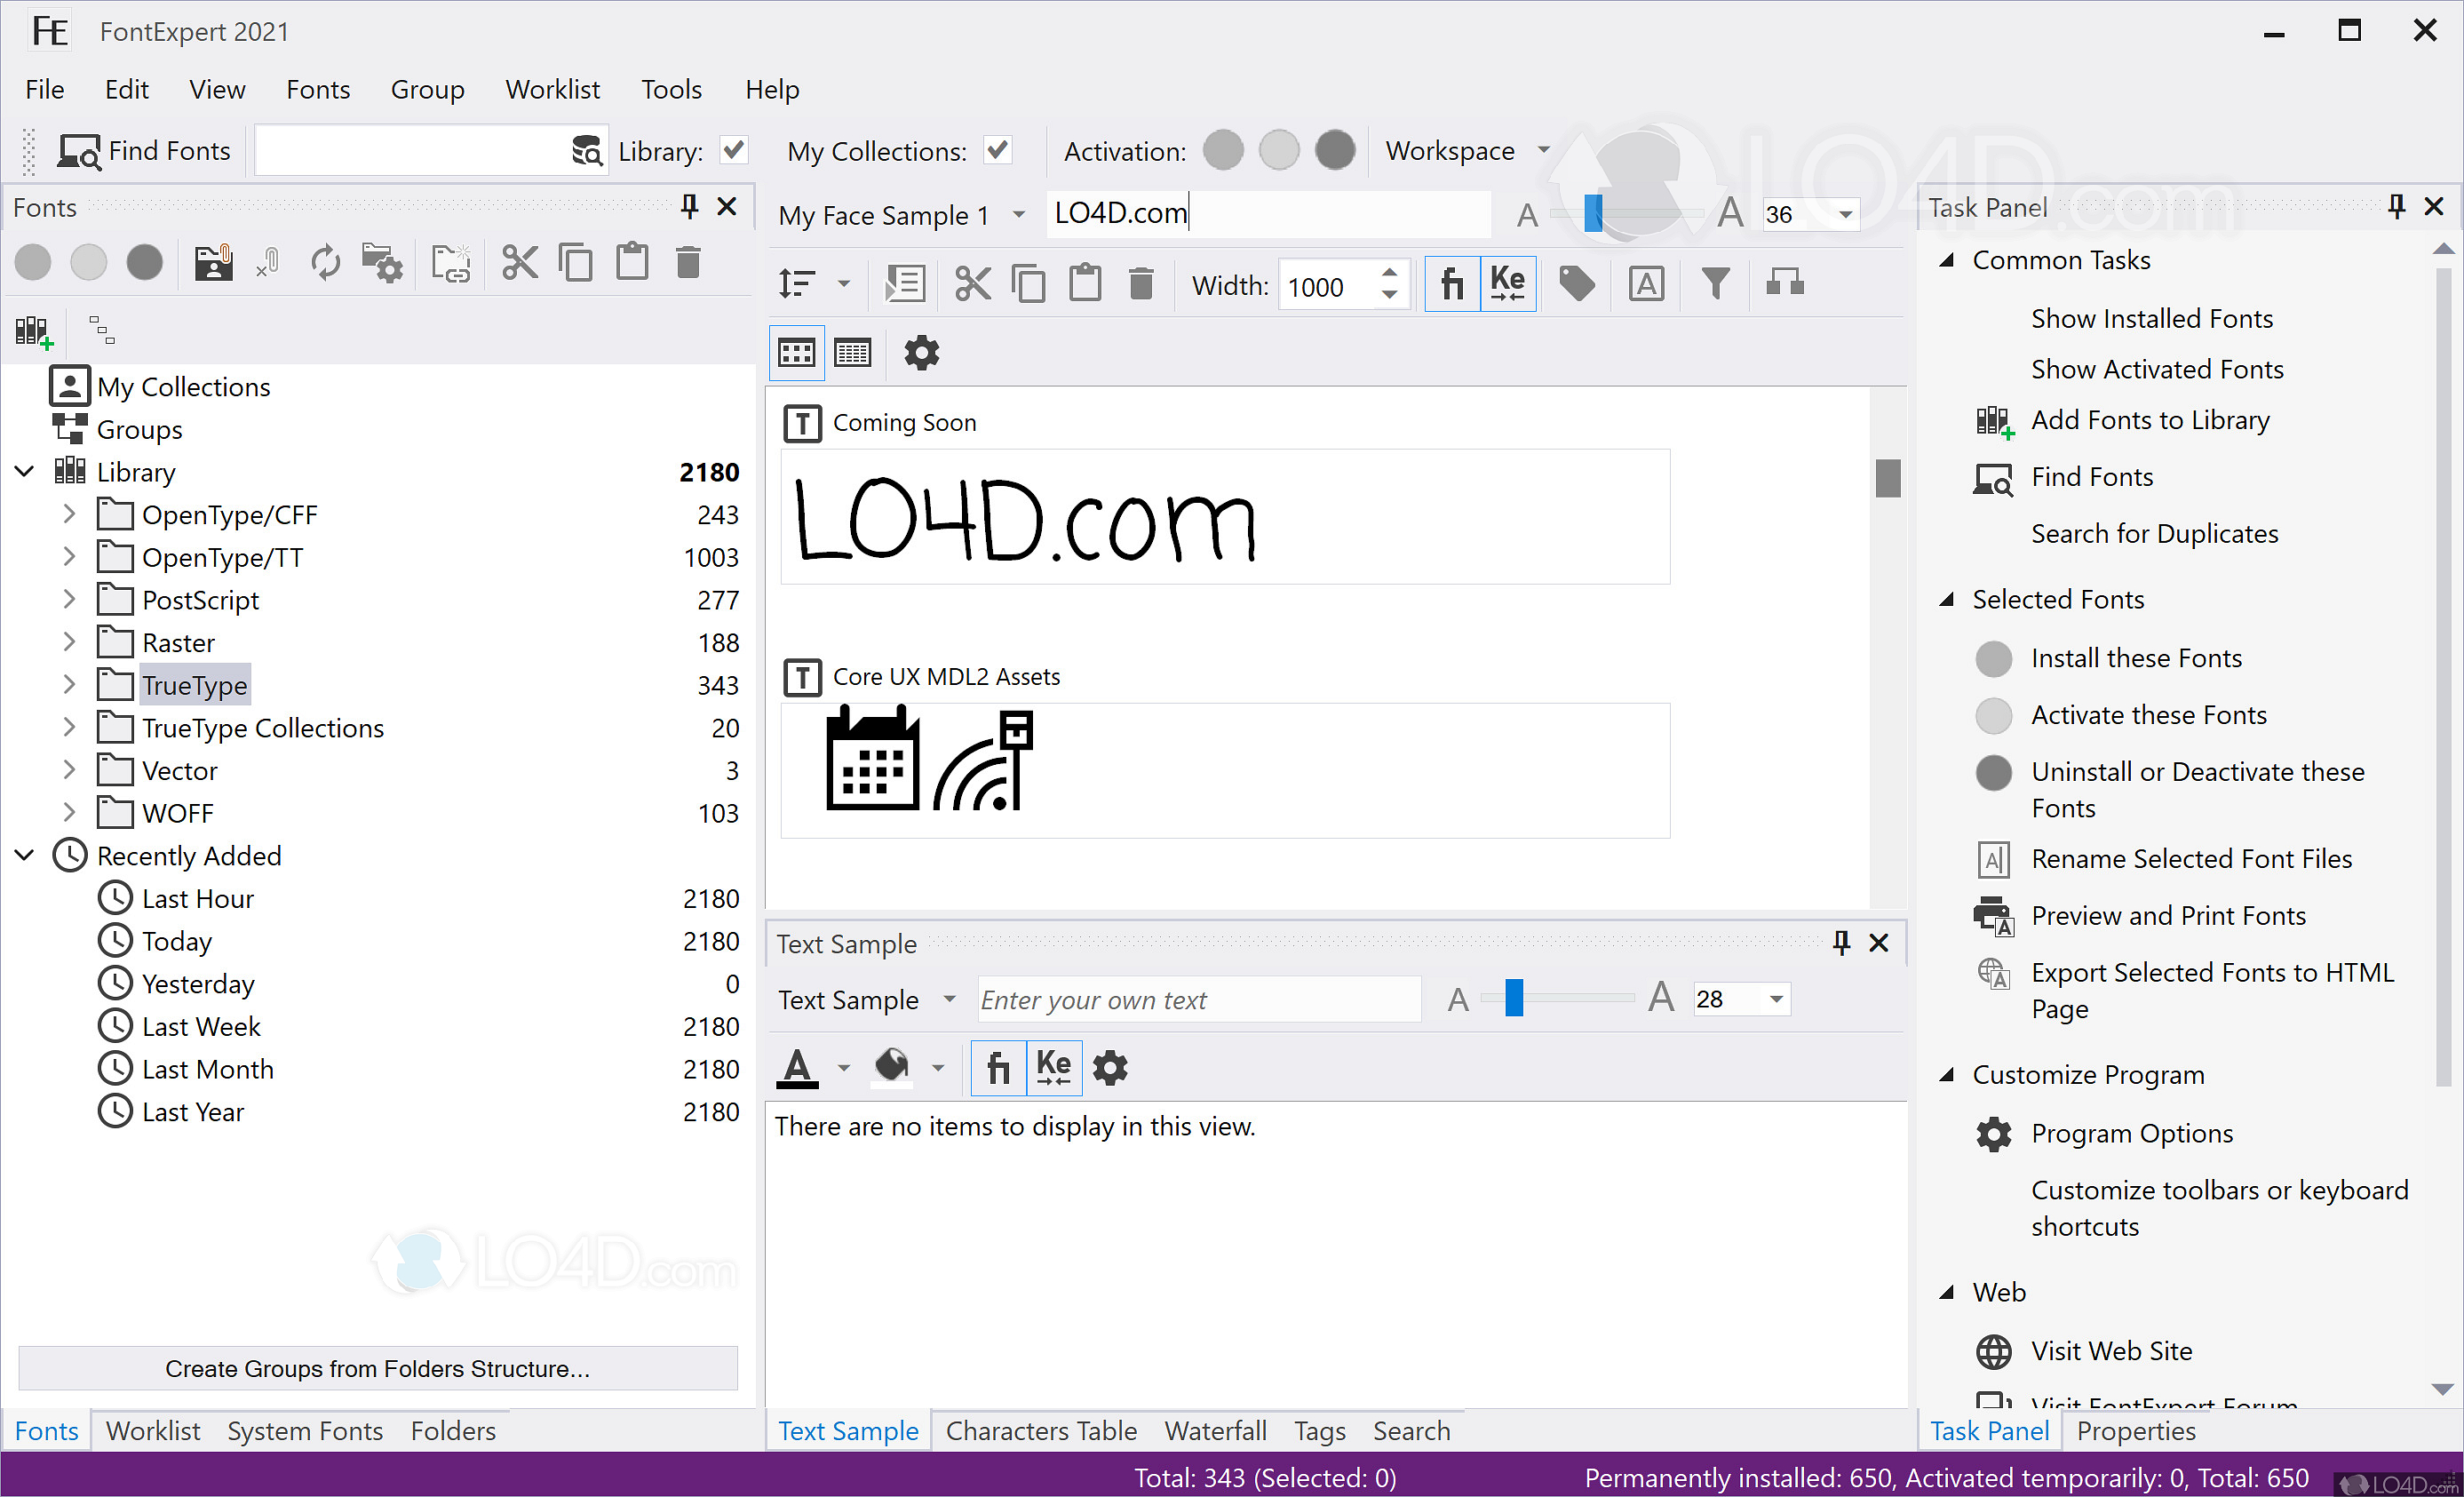Select the Rename icon in the sample toolbar

pyautogui.click(x=1645, y=284)
